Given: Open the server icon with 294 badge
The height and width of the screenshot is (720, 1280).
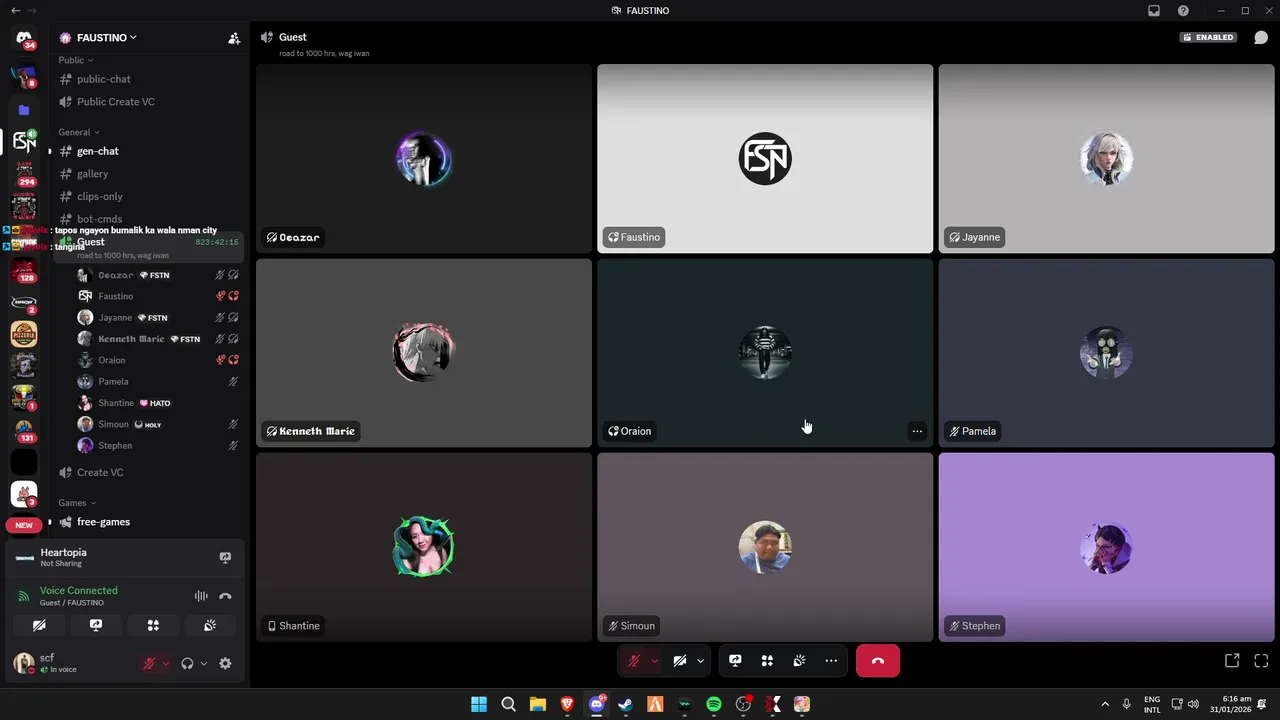Looking at the screenshot, I should coord(24,174).
